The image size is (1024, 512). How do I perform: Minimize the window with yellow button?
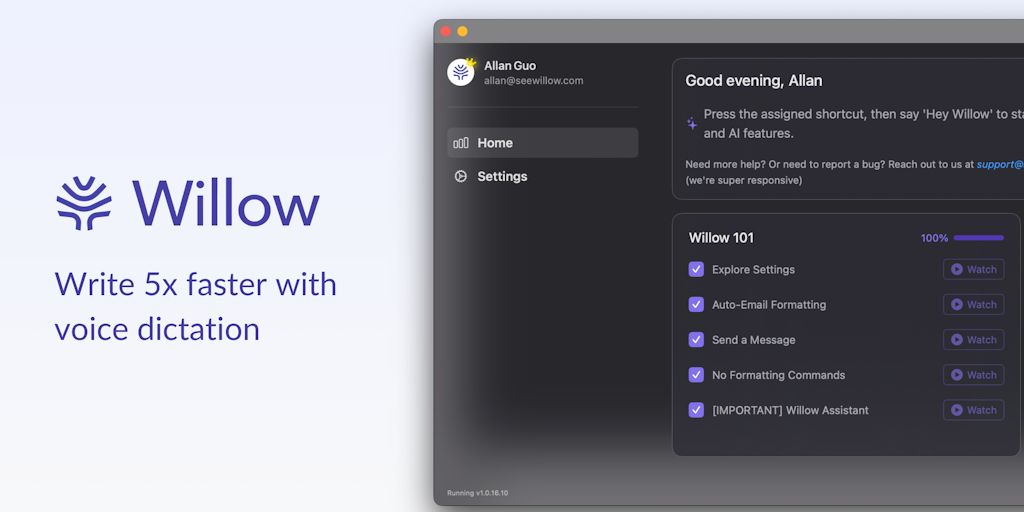(462, 31)
